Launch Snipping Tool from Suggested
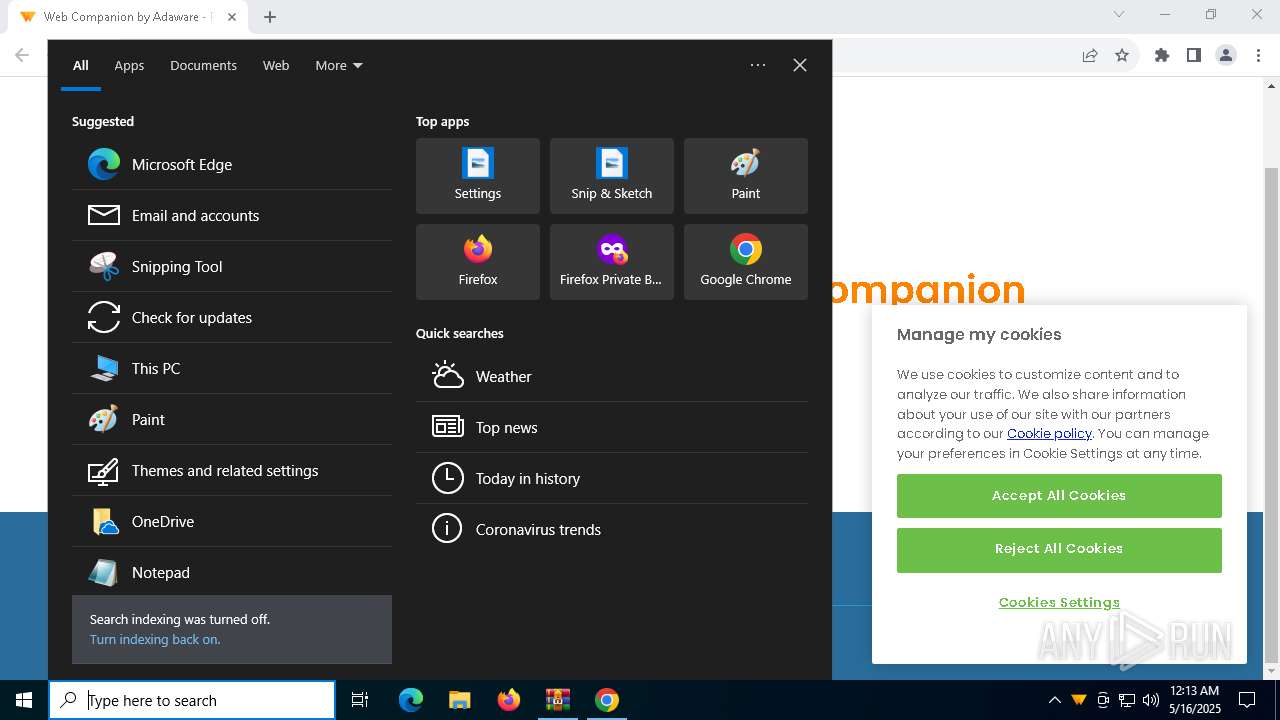Screen dimensions: 1280x720 pos(232,266)
